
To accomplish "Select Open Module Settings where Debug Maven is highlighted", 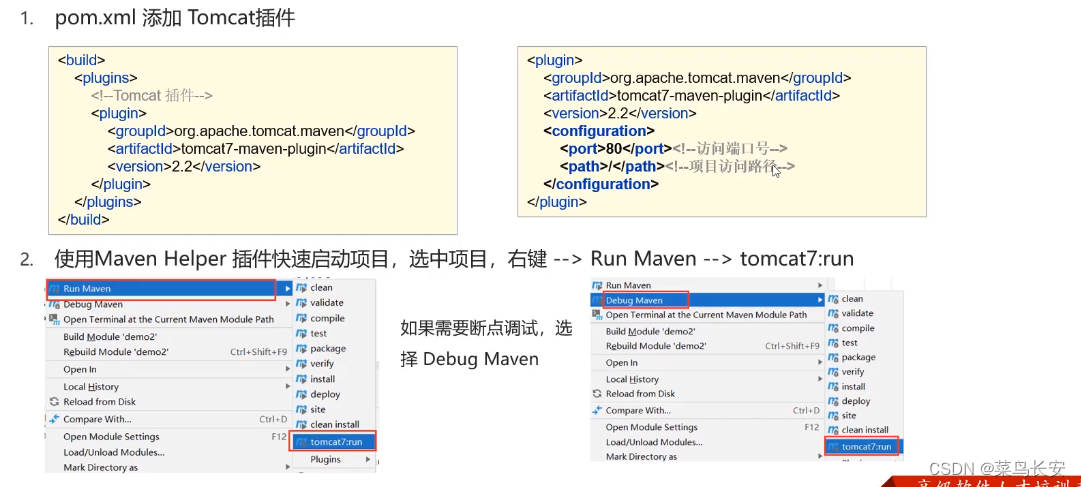I will tap(651, 427).
